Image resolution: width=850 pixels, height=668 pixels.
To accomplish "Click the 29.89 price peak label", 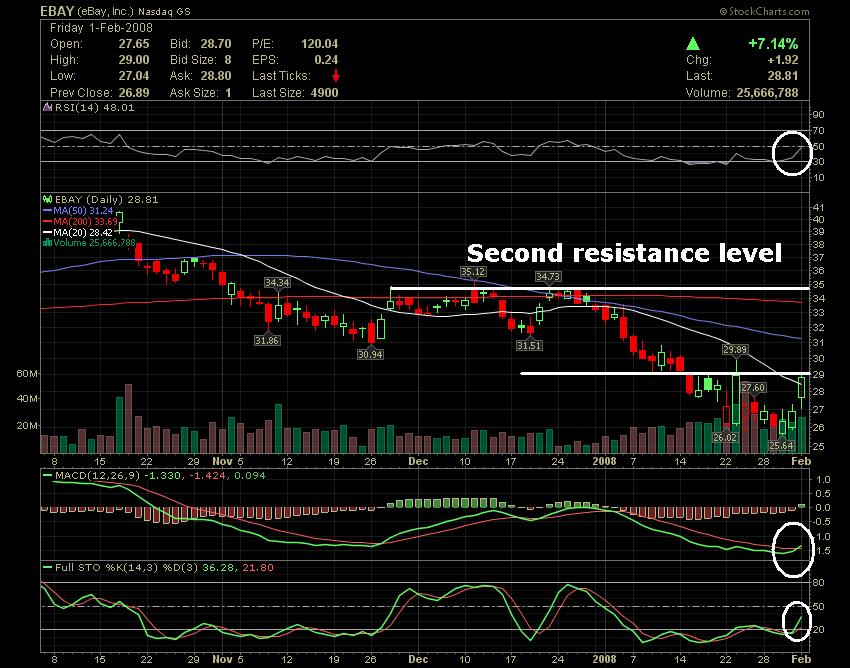I will [x=736, y=350].
